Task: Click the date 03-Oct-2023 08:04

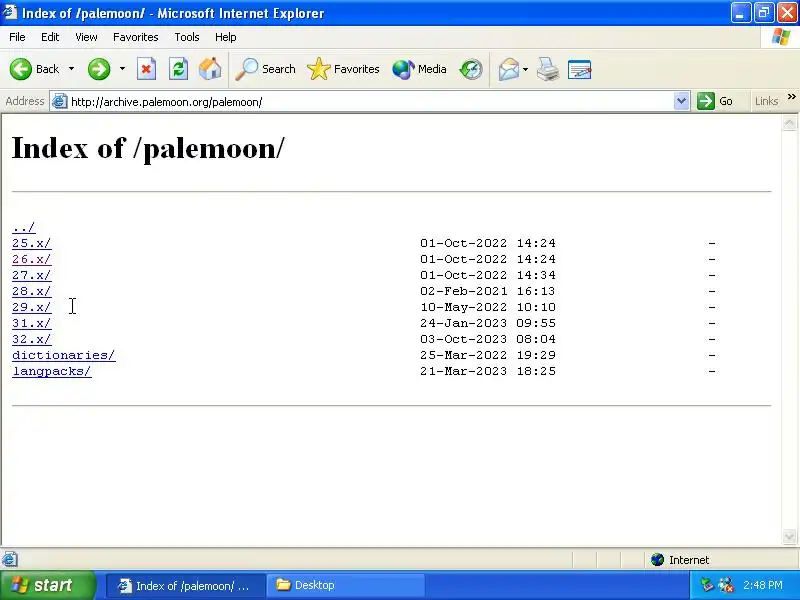Action: [x=488, y=339]
